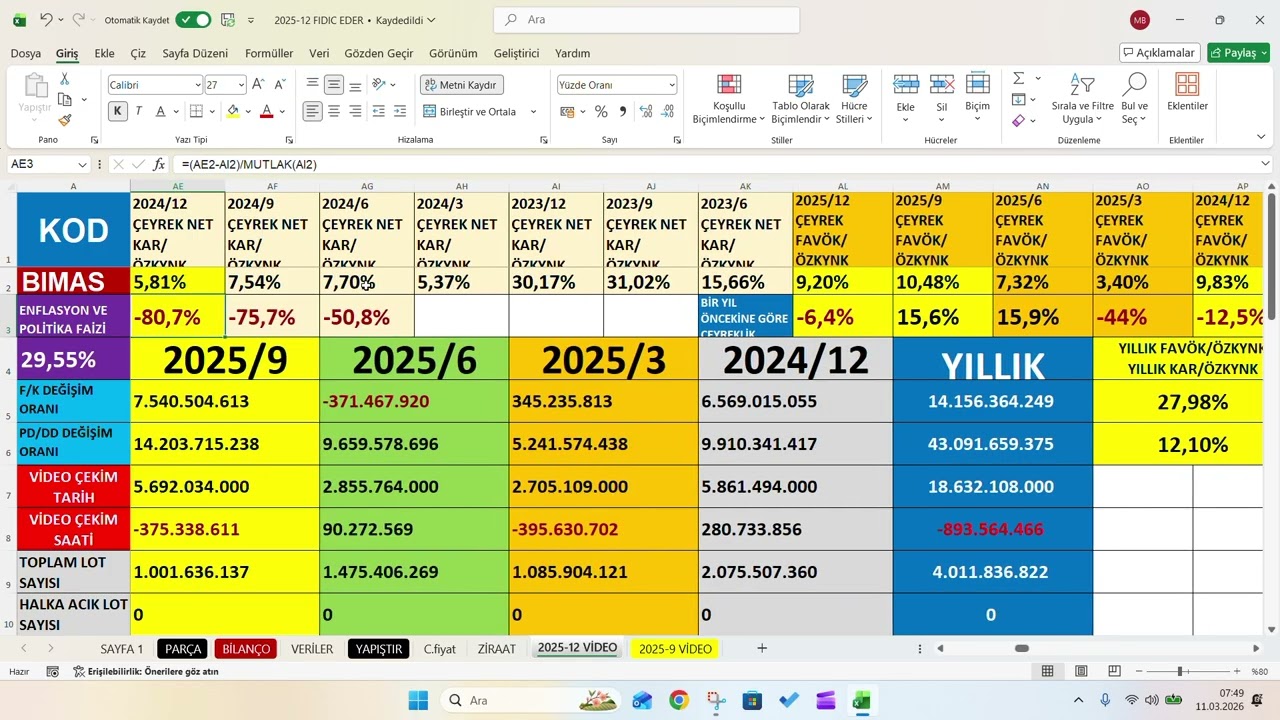
Task: Switch to the Ekle ribbon tab
Action: click(105, 53)
